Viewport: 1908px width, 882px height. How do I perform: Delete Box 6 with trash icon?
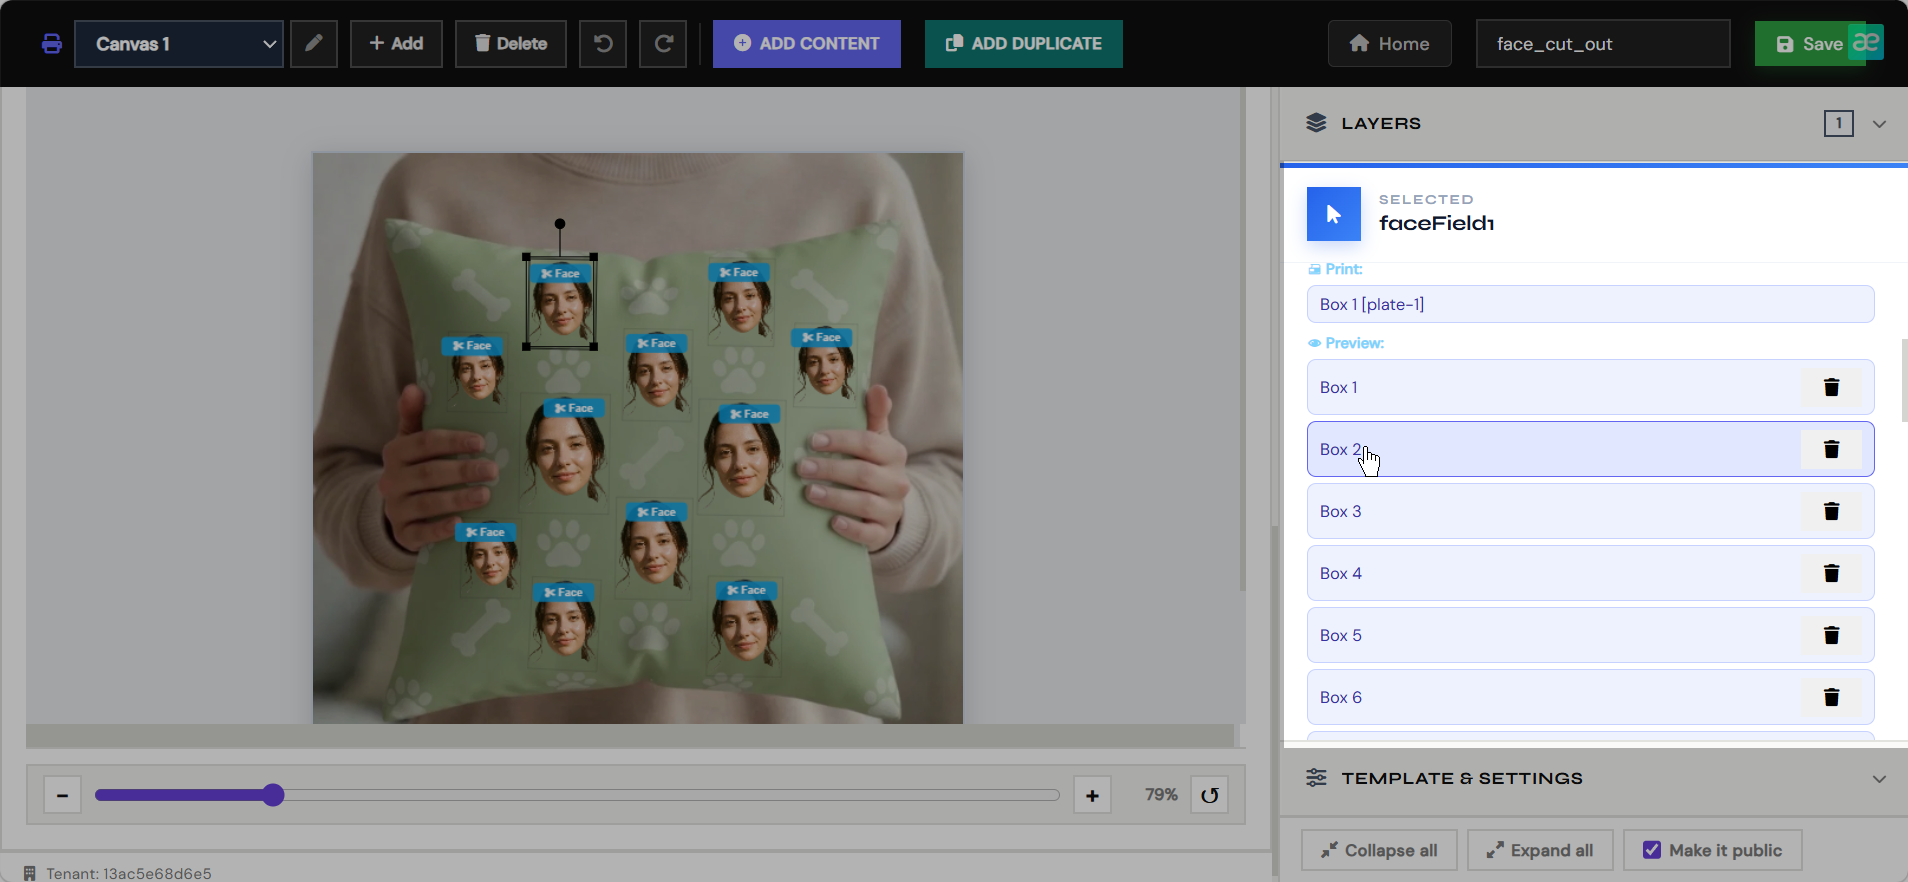click(1831, 697)
